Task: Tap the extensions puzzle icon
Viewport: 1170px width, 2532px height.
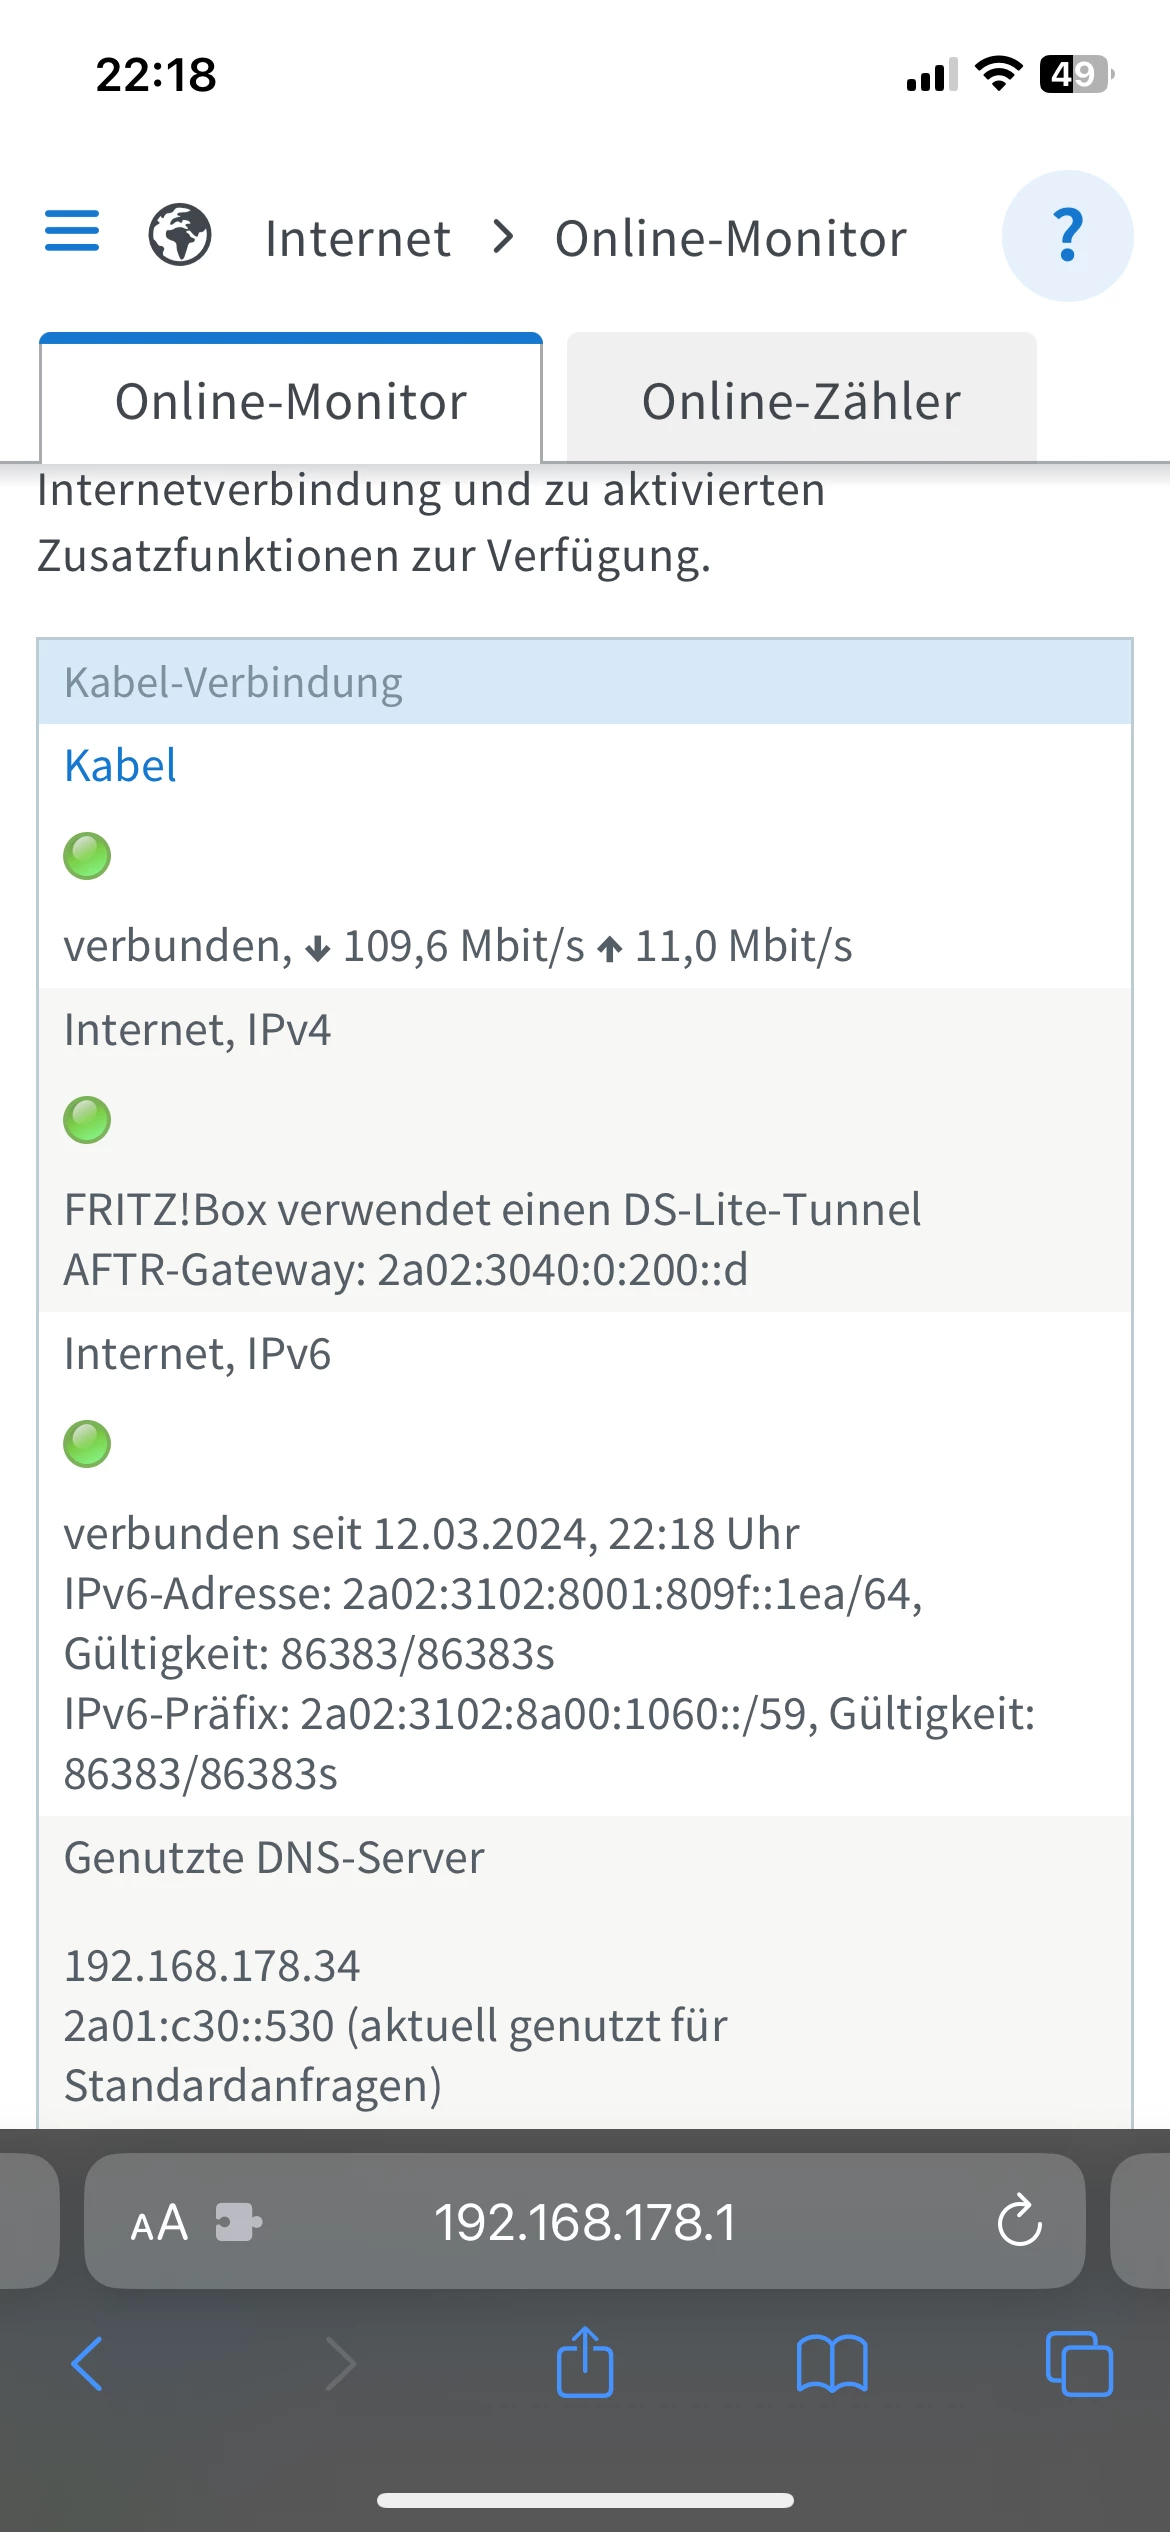Action: tap(238, 2222)
